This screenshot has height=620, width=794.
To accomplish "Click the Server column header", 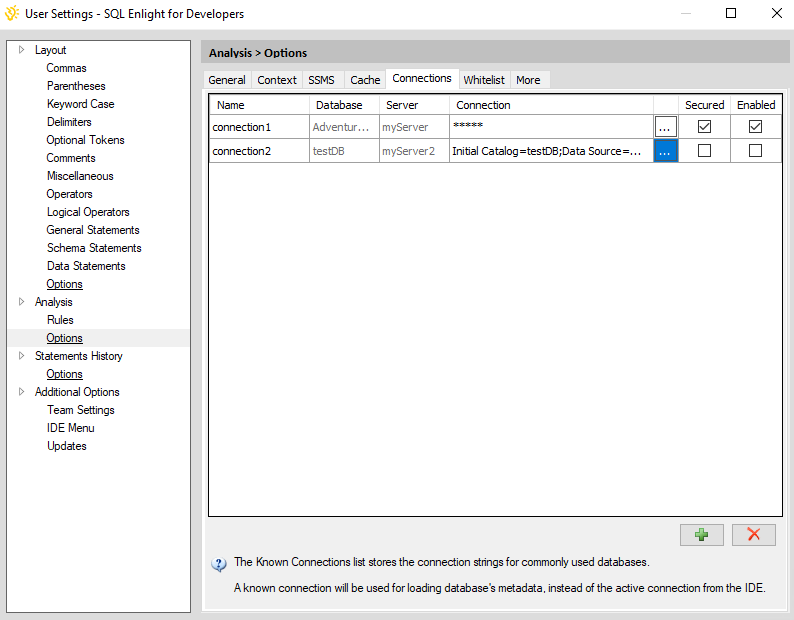I will (x=414, y=105).
